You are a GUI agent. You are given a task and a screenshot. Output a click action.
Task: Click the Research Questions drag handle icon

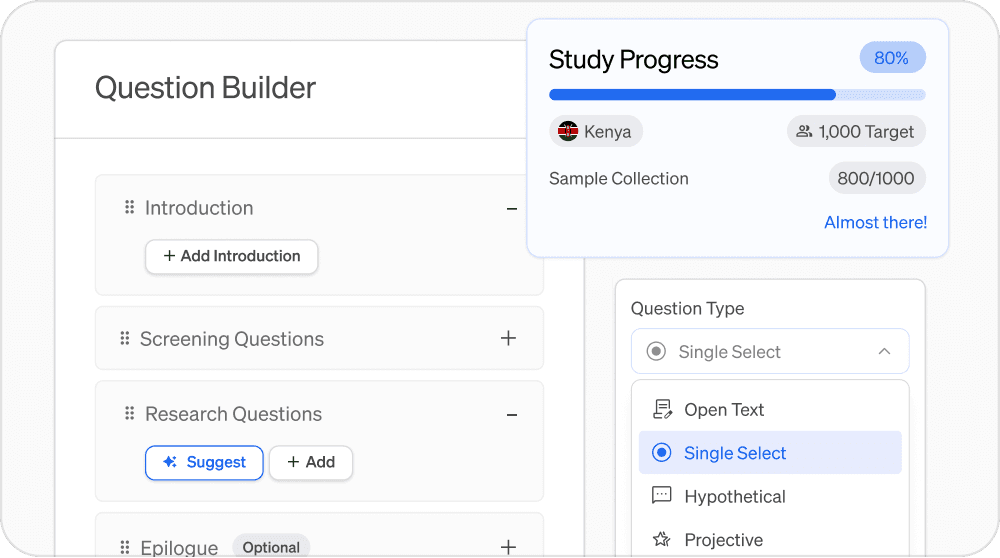click(x=129, y=414)
